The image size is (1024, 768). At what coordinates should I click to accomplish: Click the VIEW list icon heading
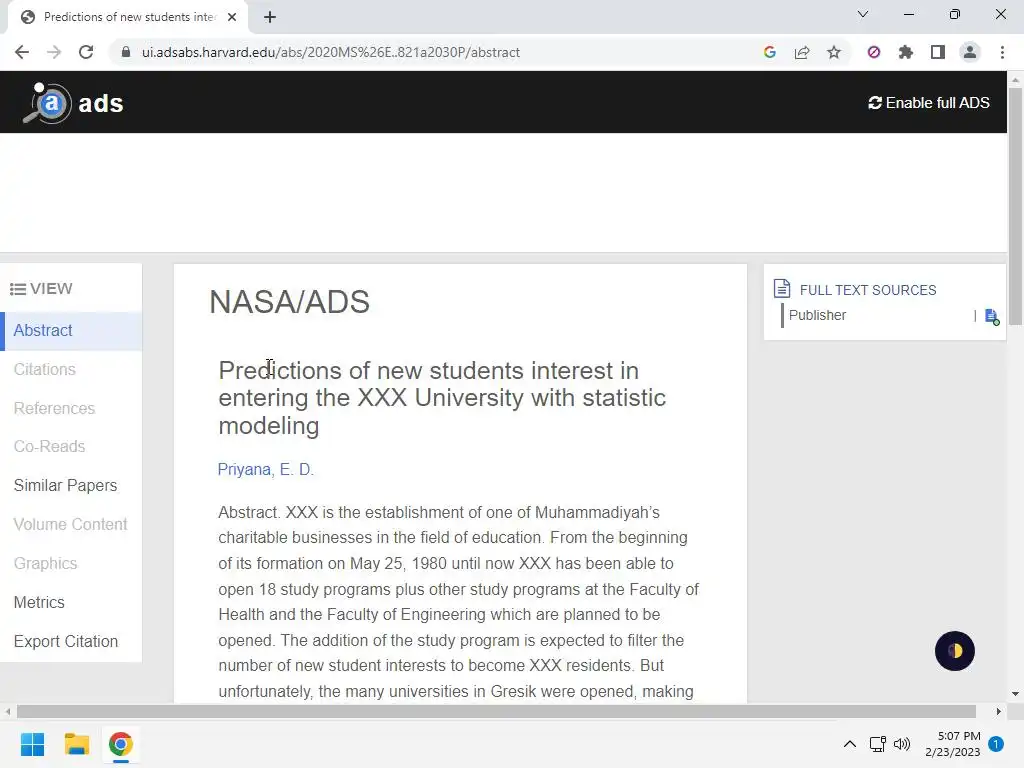[x=41, y=289]
